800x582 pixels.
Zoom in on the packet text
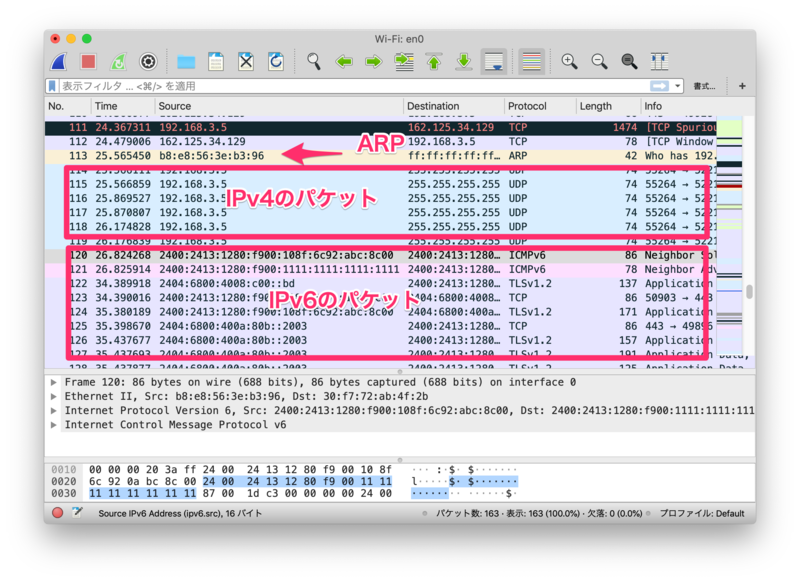(x=569, y=62)
